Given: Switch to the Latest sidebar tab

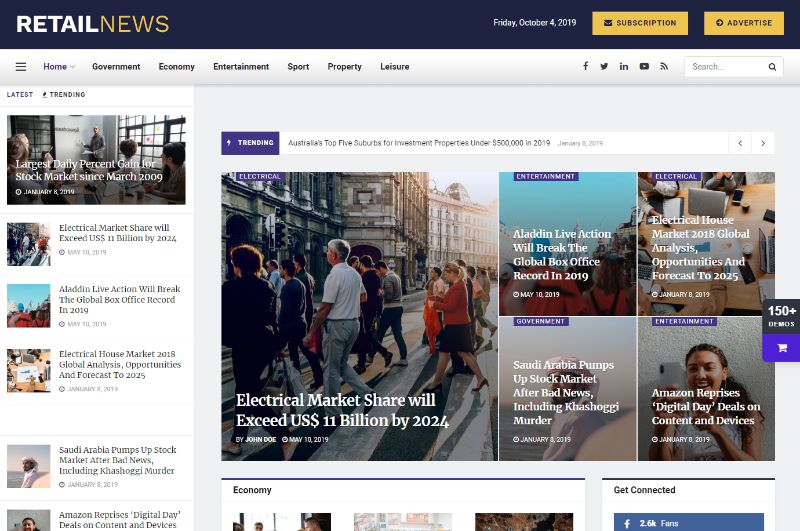Looking at the screenshot, I should point(20,94).
